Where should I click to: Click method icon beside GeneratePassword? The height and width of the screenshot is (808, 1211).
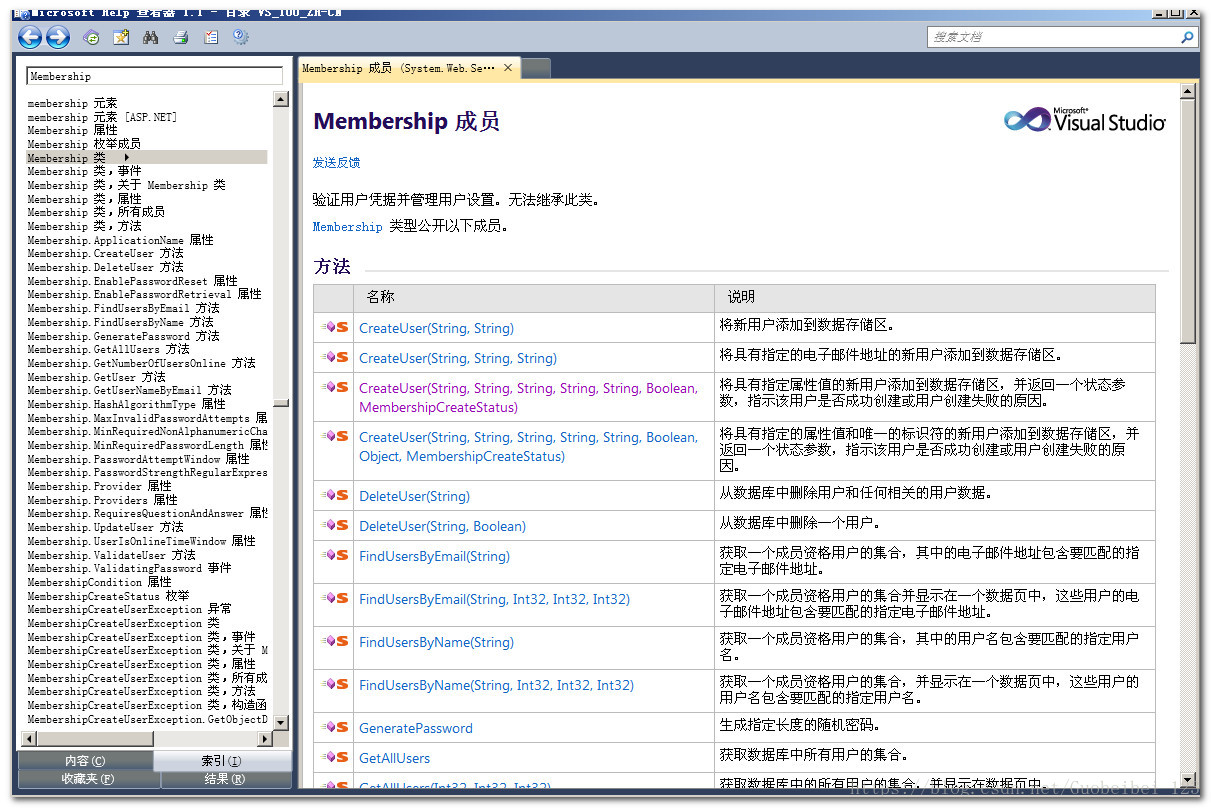[x=335, y=727]
